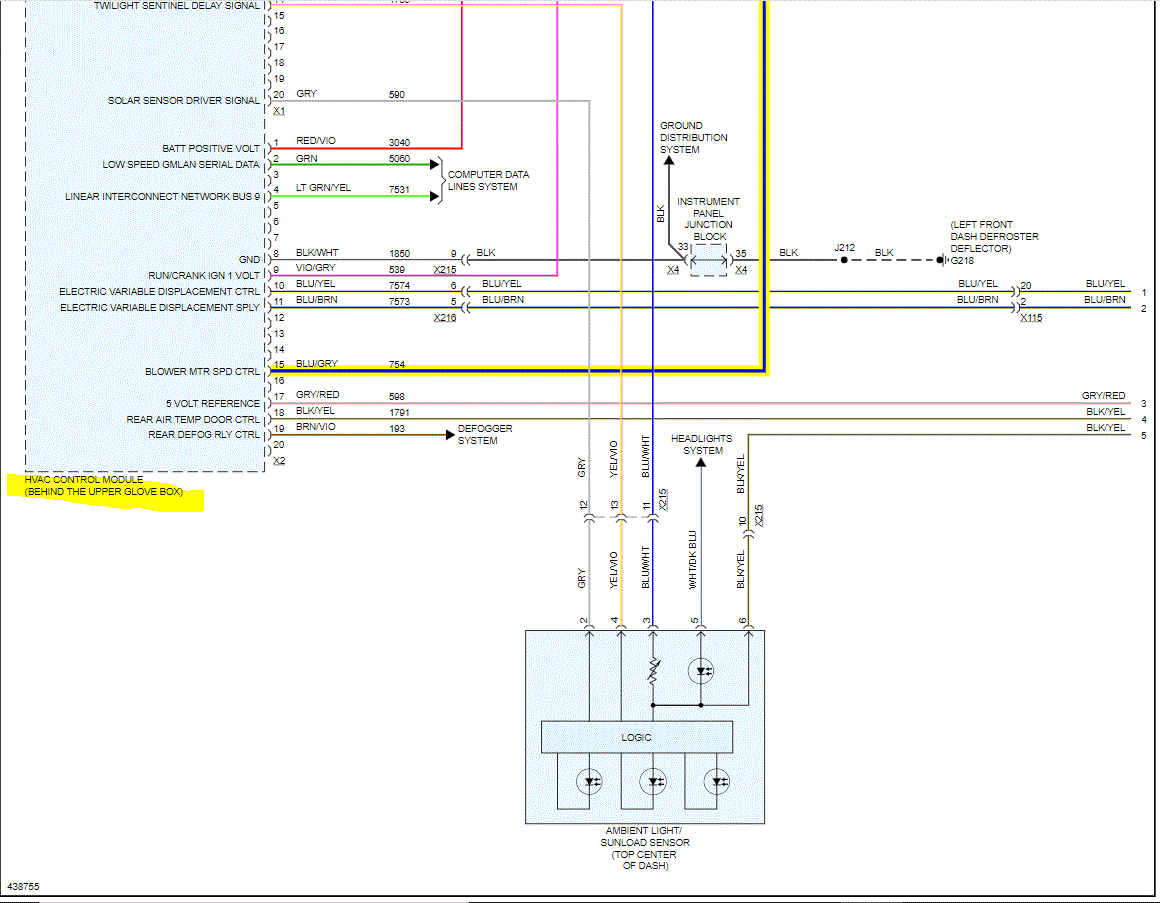Click the J212 junction splice dot
1160x903 pixels.
pyautogui.click(x=844, y=260)
